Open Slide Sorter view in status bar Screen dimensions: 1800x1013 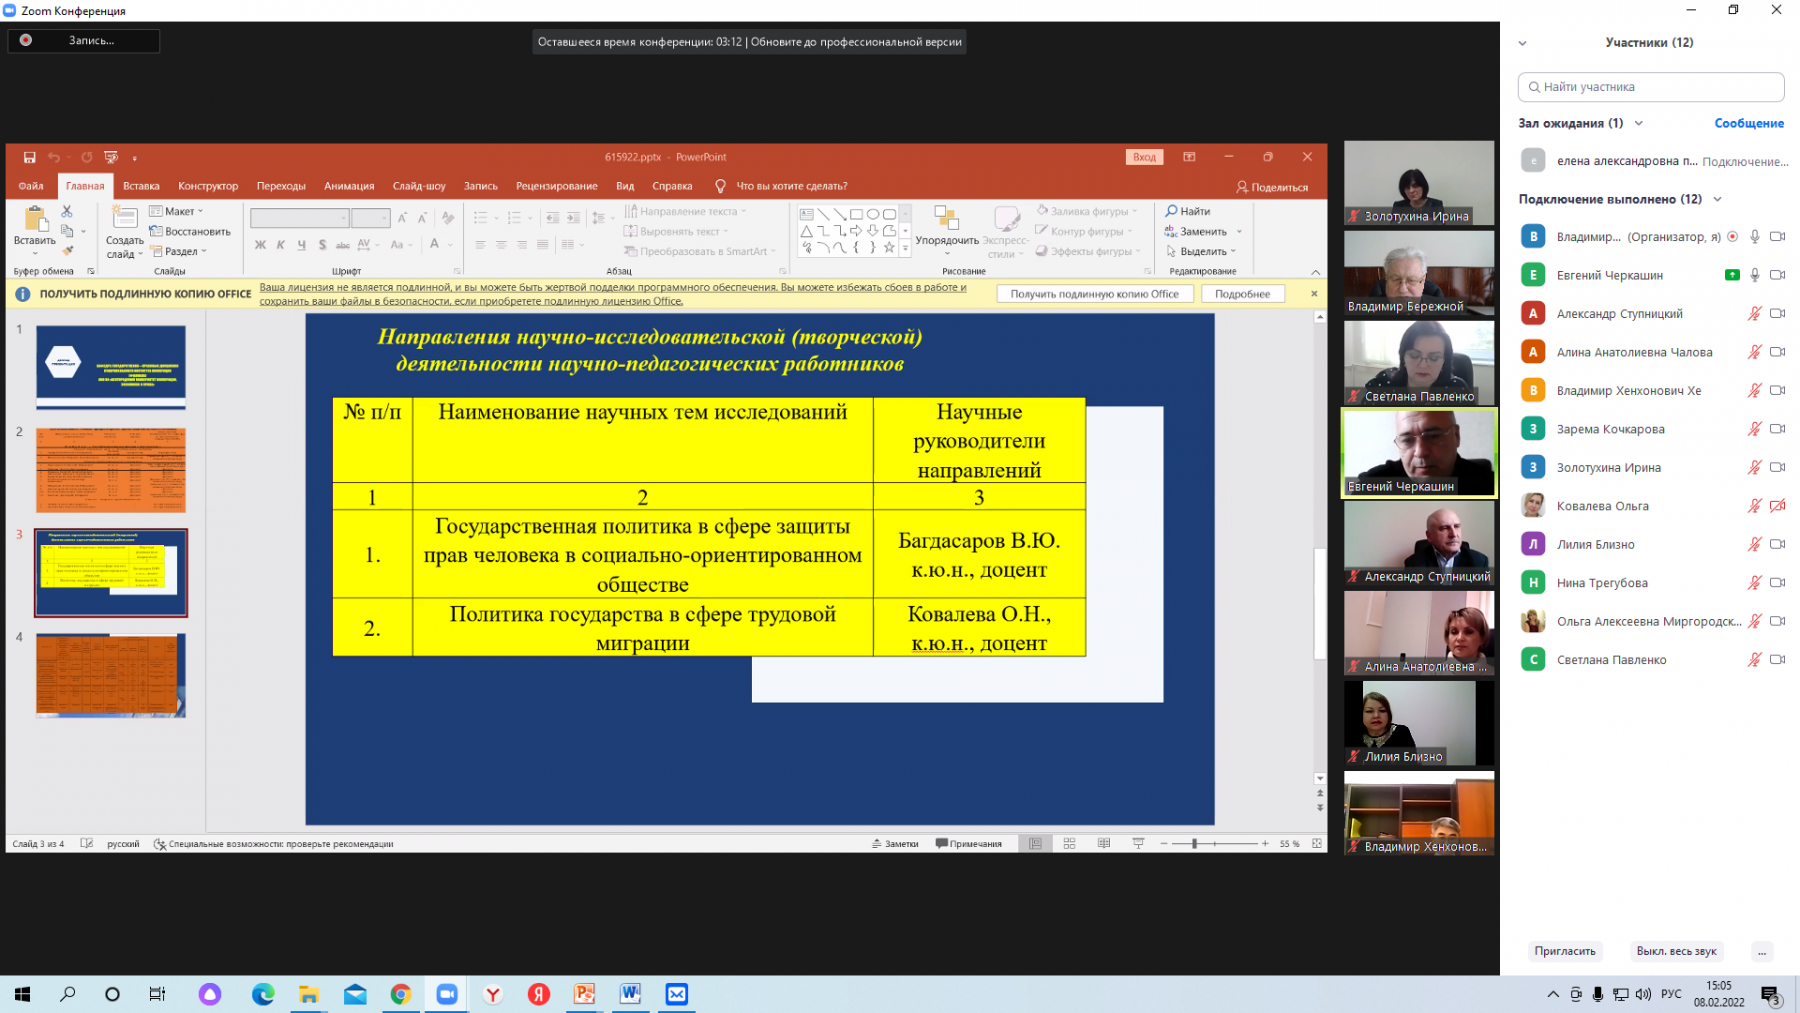pos(1069,844)
